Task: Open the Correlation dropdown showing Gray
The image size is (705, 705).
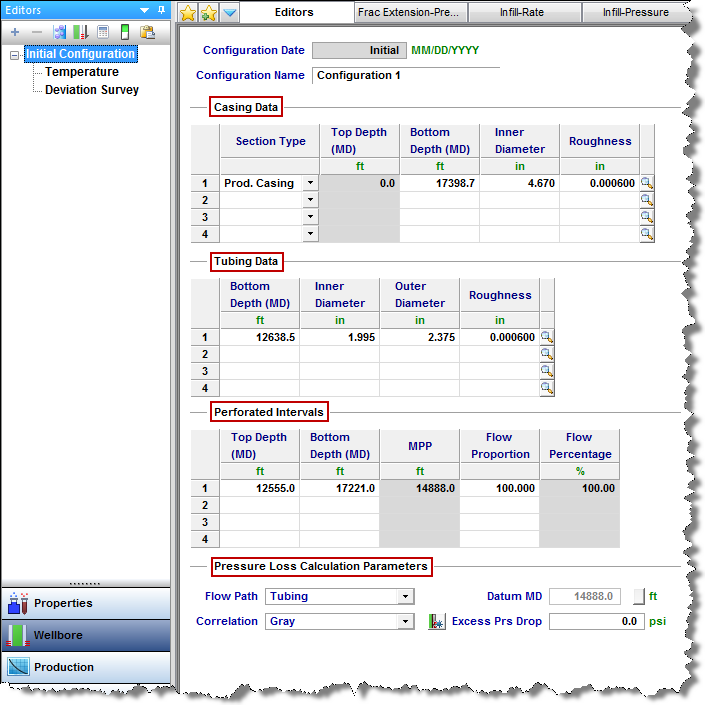Action: click(x=405, y=622)
